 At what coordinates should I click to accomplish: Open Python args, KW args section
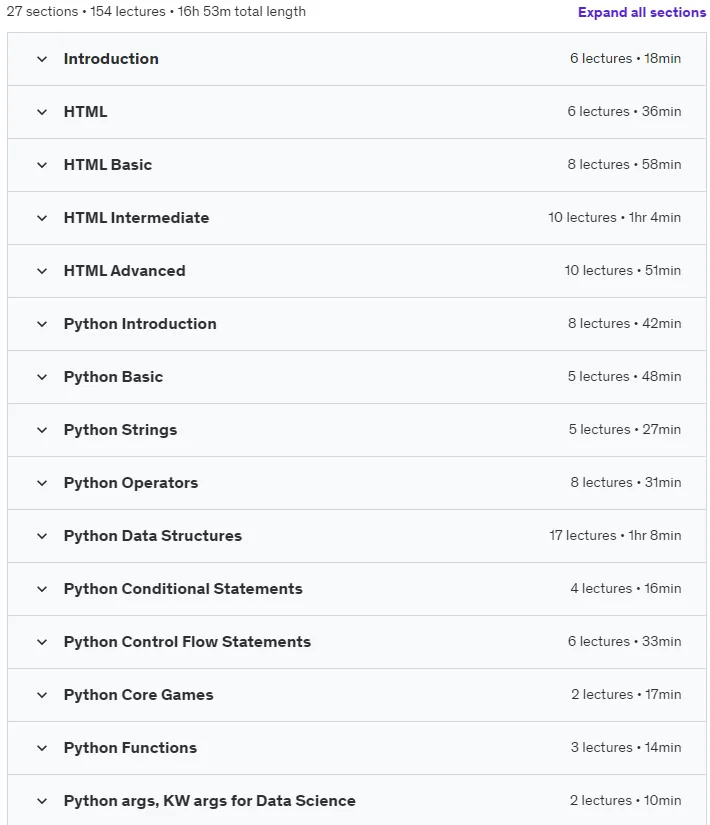point(209,801)
